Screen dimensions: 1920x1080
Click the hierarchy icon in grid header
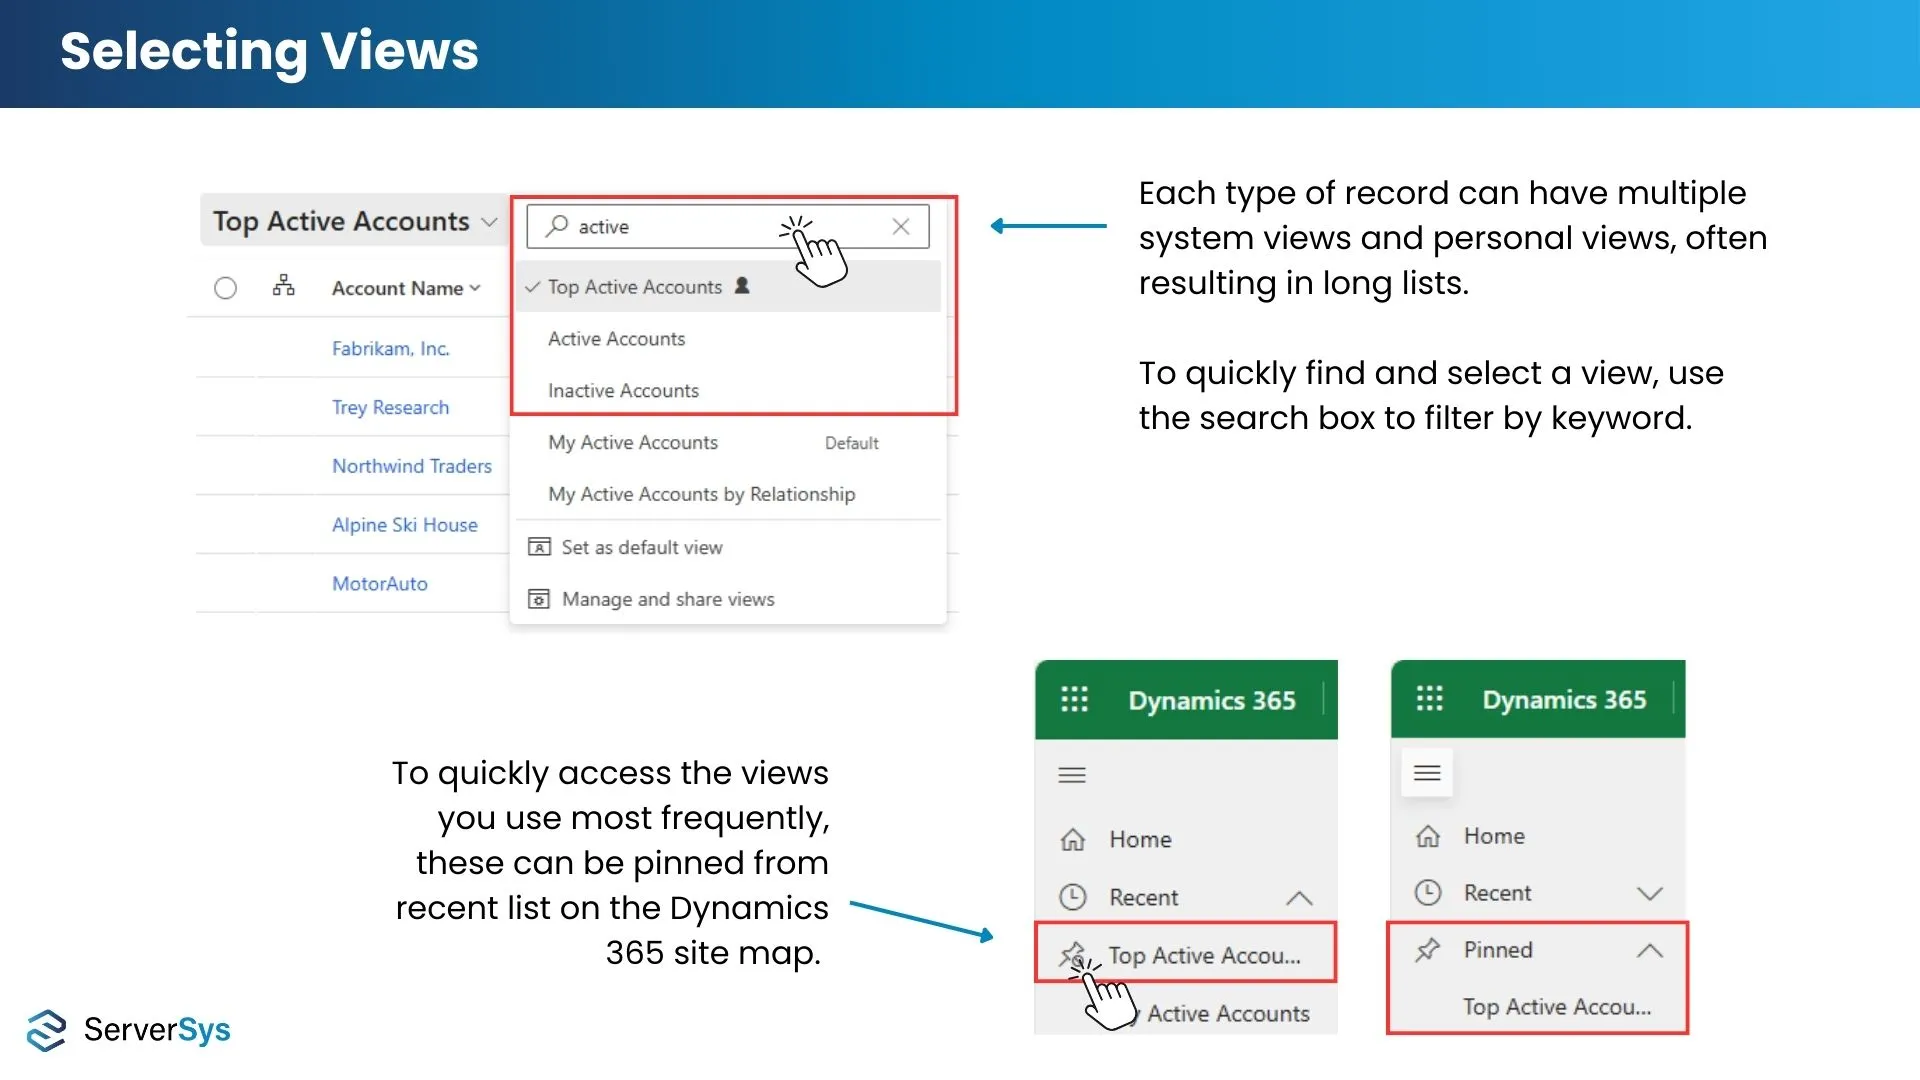[x=284, y=286]
